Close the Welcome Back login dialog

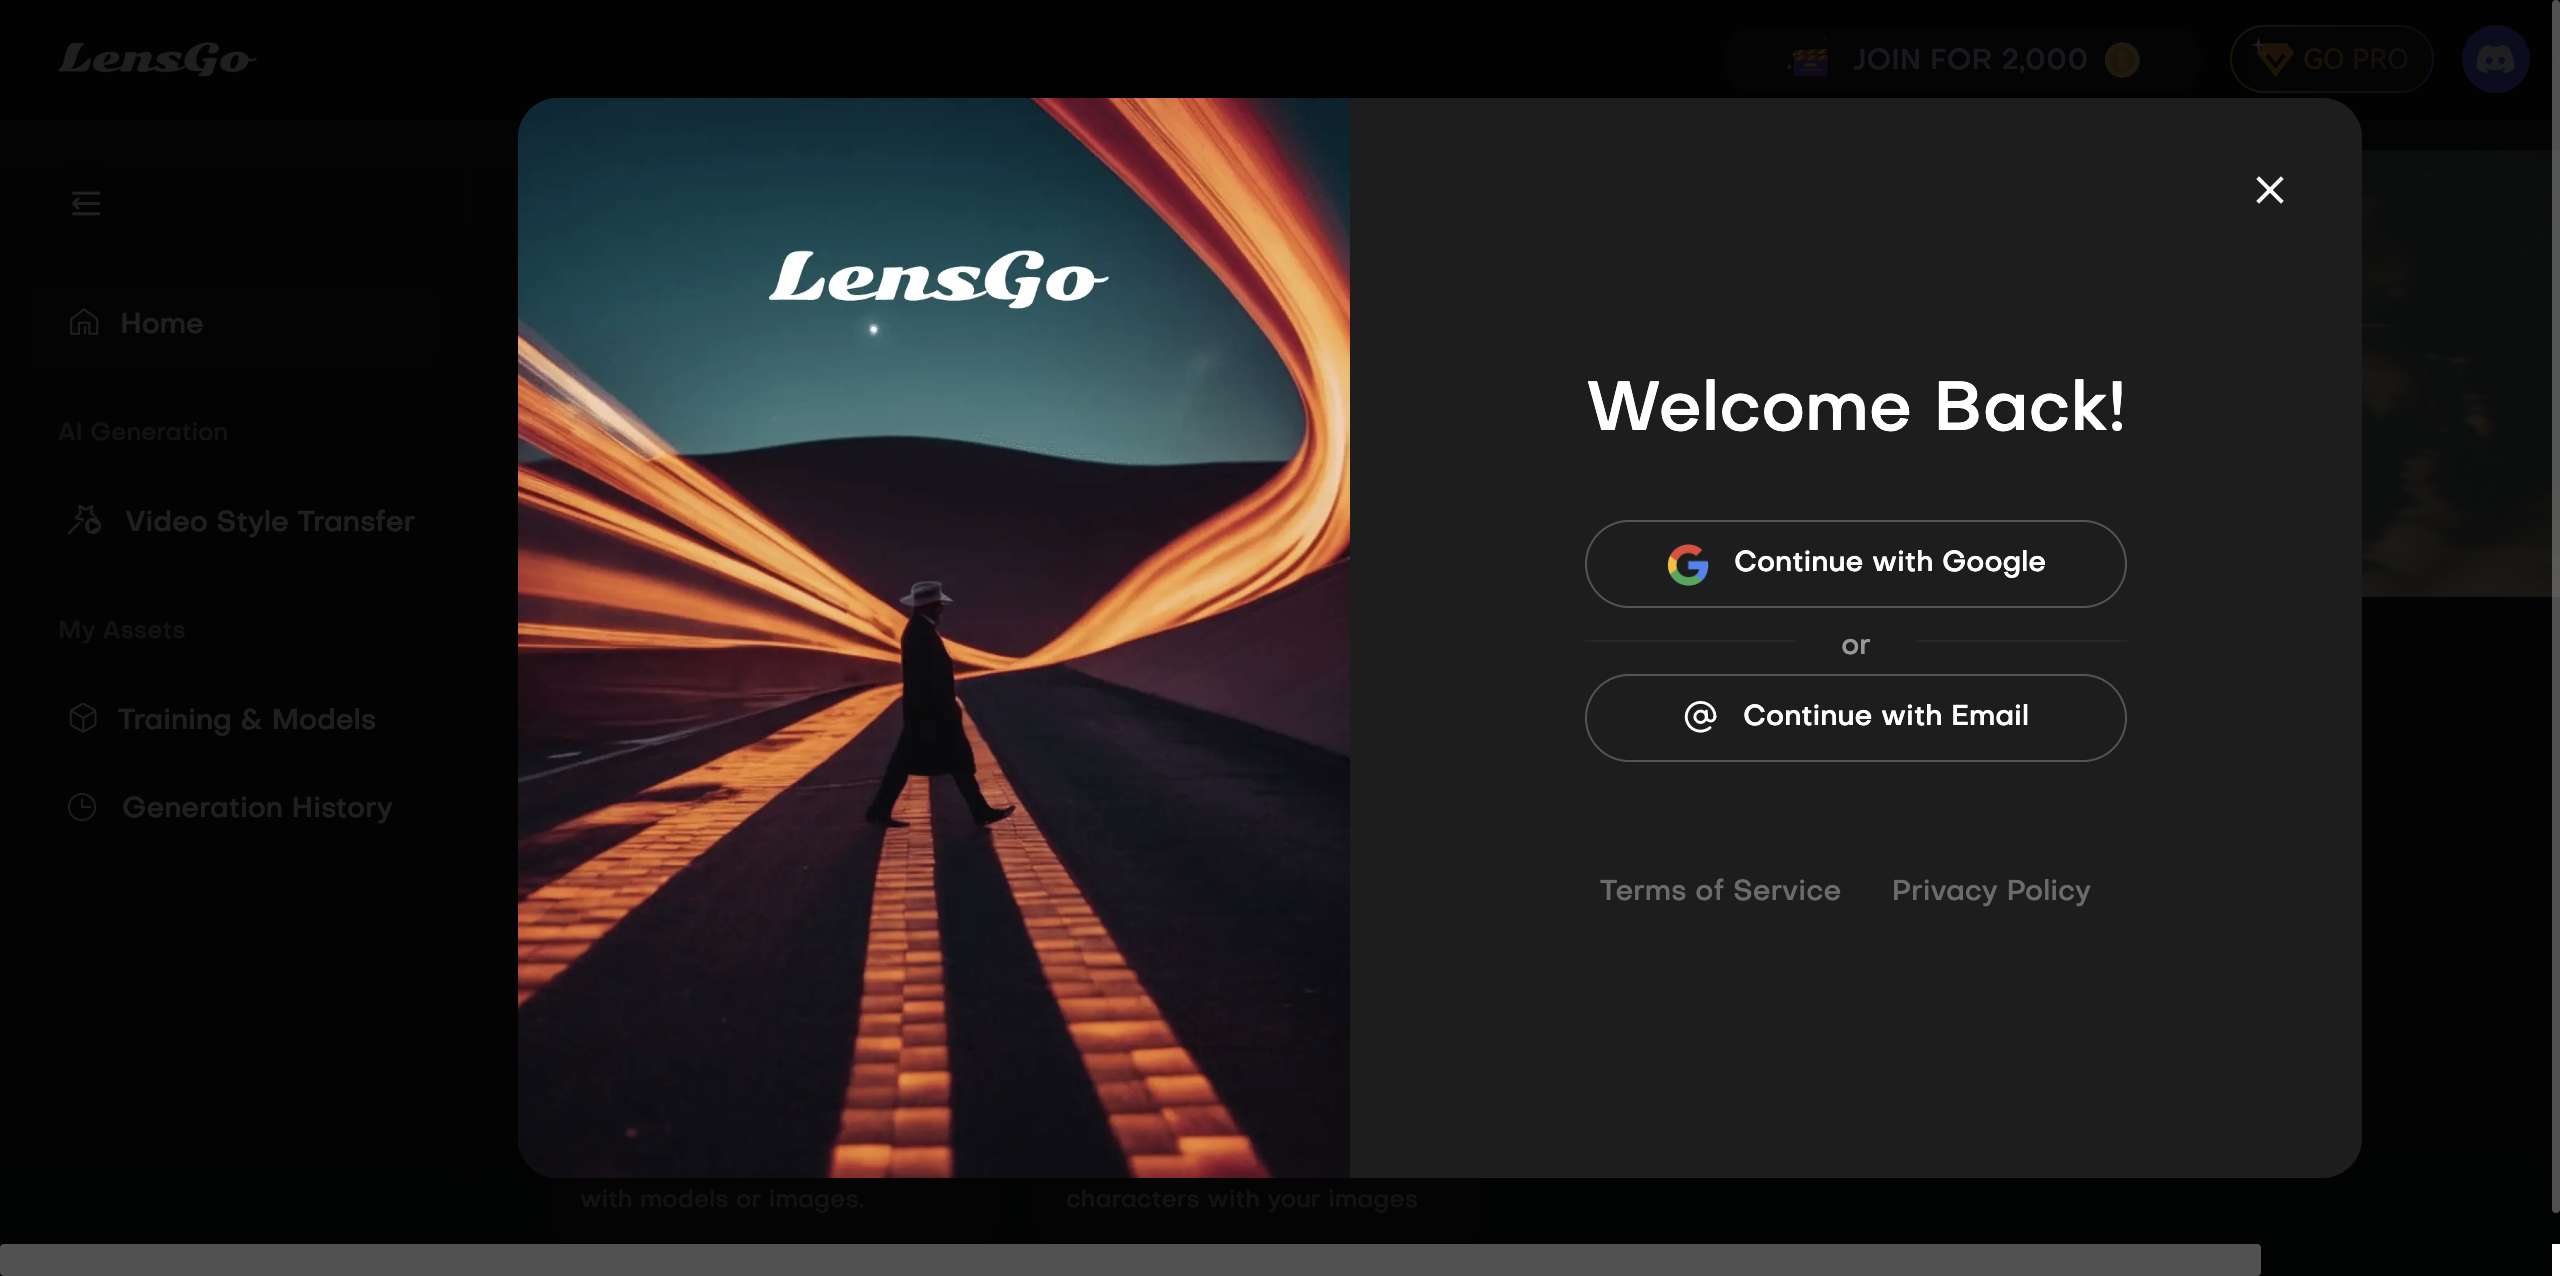pos(2269,190)
